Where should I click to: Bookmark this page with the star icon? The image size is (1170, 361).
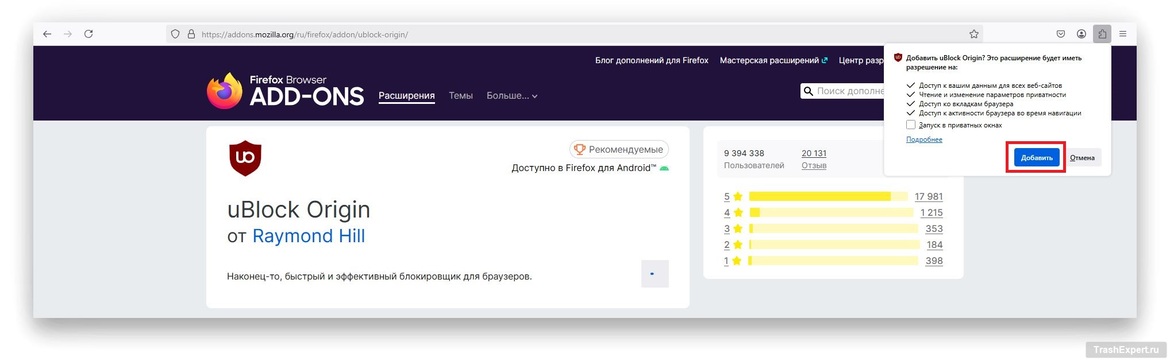[x=974, y=34]
